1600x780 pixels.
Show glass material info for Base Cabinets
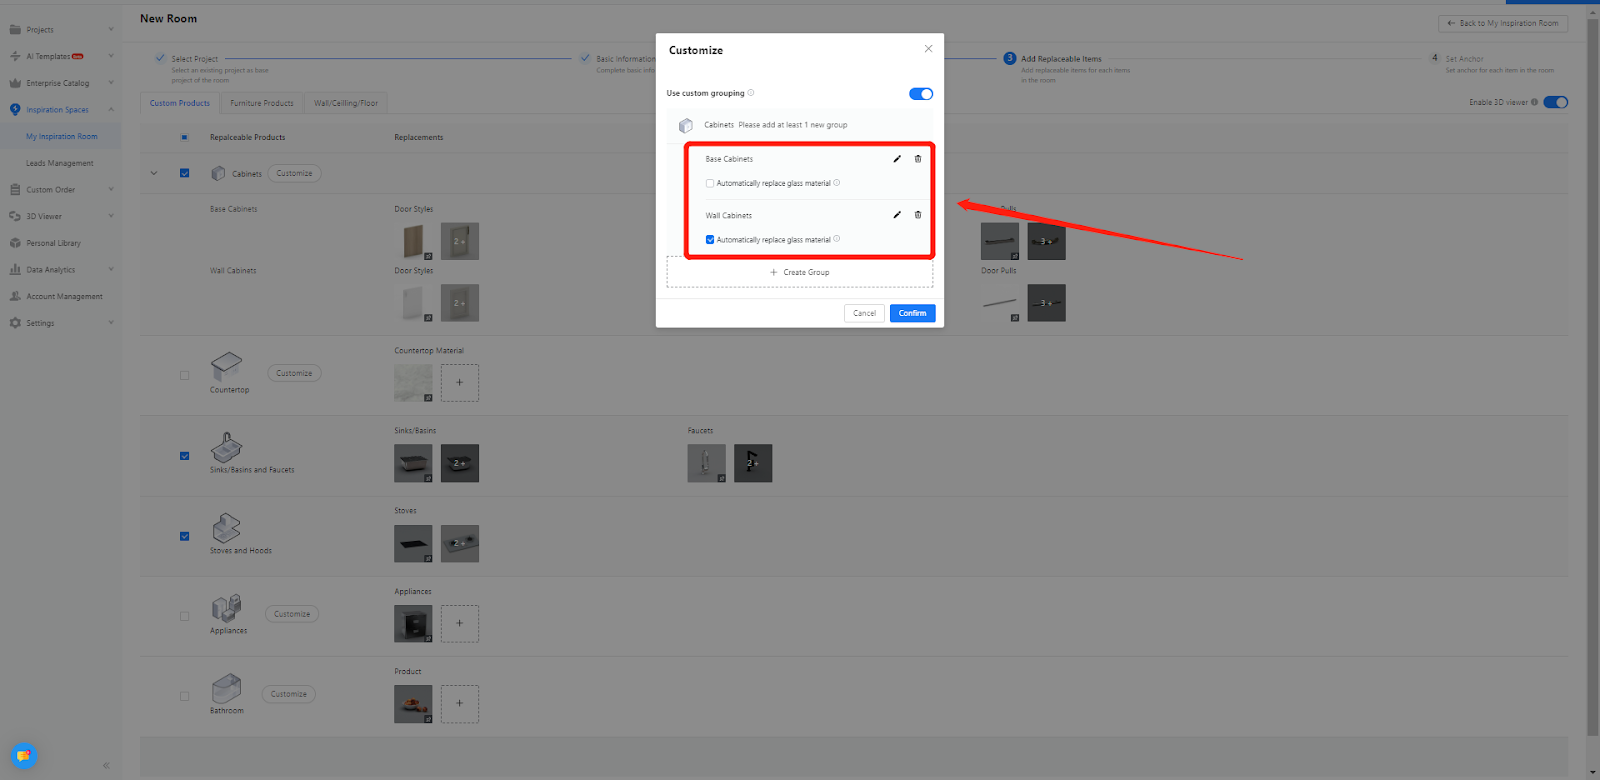[x=837, y=183]
